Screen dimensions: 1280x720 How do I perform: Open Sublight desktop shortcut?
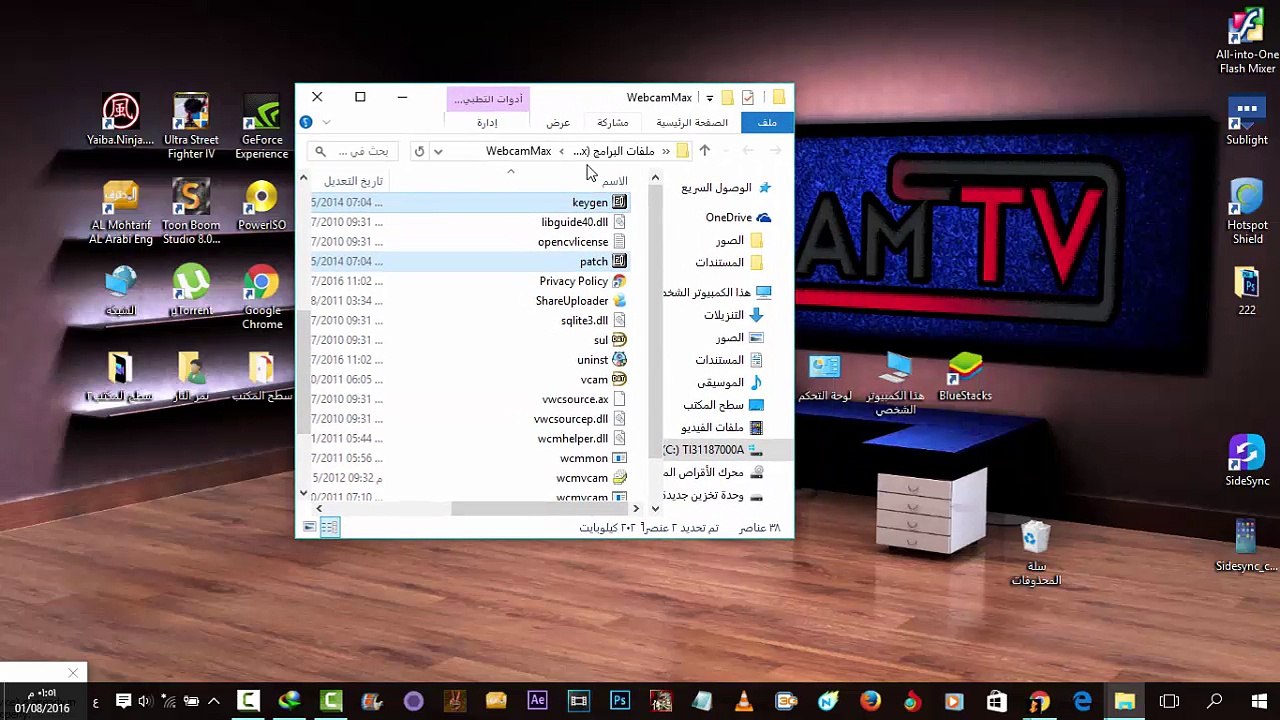1247,121
